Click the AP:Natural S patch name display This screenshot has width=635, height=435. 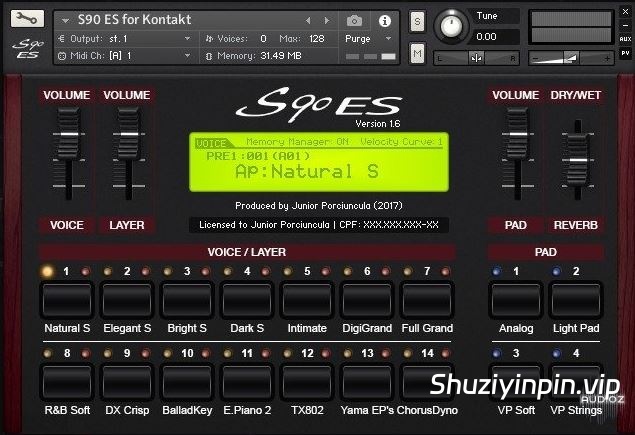click(307, 172)
